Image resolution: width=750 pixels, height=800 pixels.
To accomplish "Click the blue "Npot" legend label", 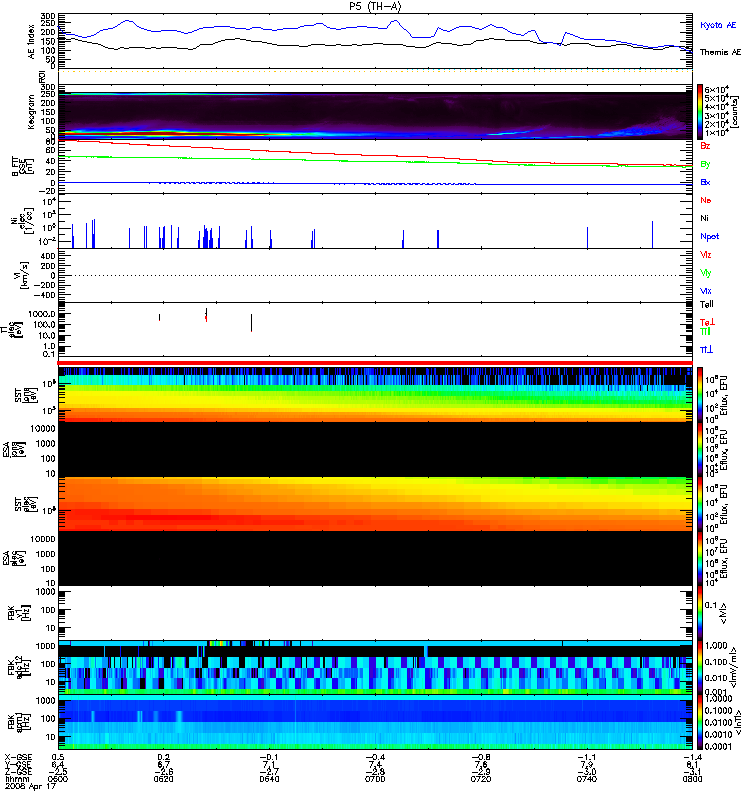I will pyautogui.click(x=709, y=236).
